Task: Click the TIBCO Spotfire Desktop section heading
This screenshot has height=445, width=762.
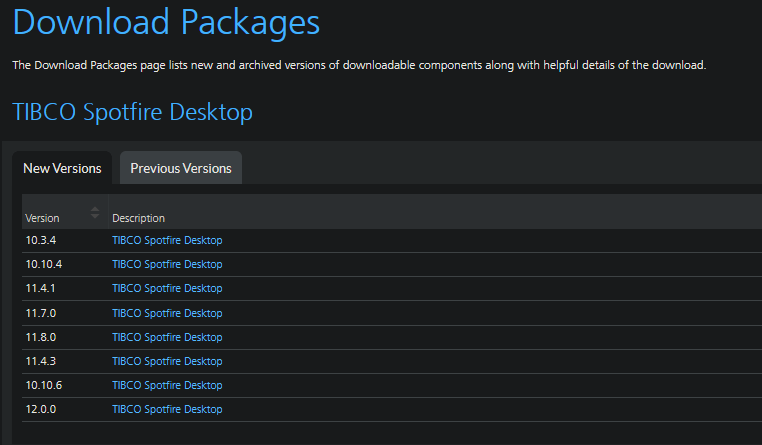Action: tap(132, 112)
